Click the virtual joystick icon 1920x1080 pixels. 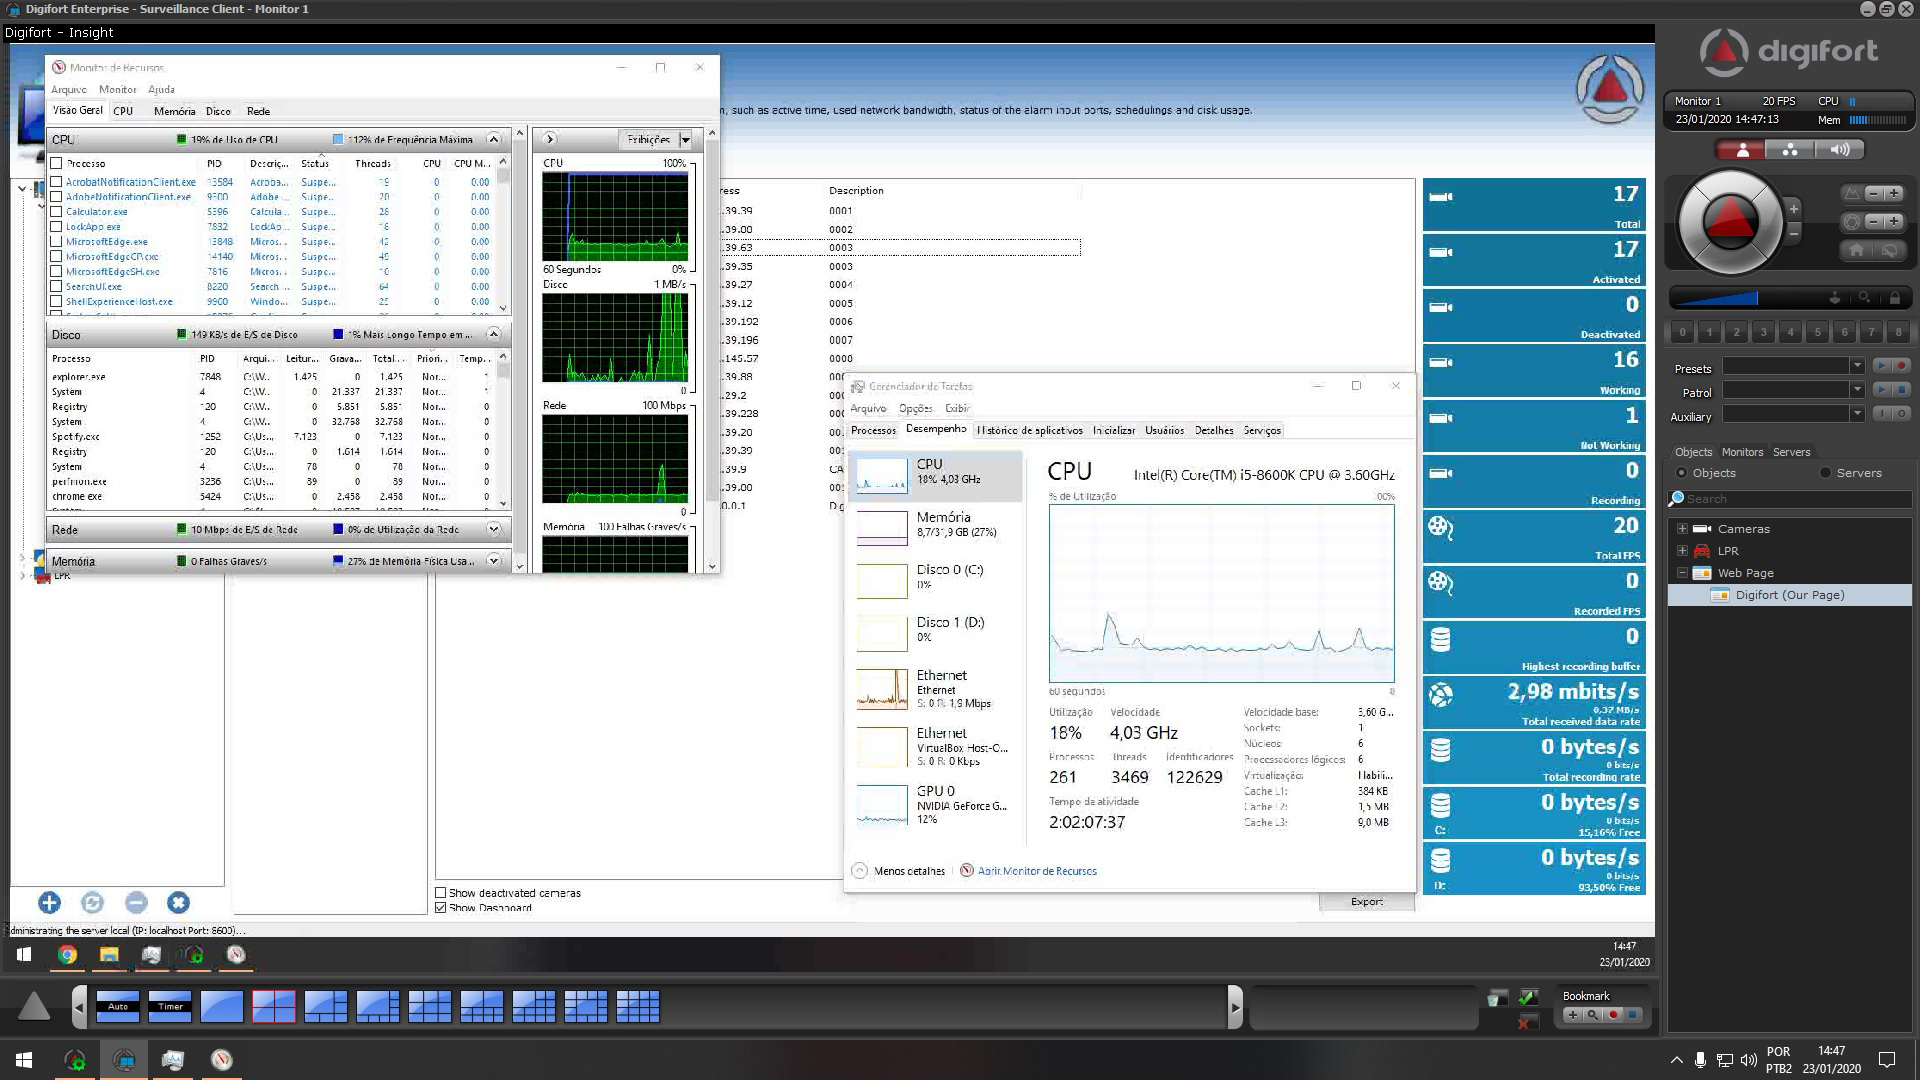1834,298
